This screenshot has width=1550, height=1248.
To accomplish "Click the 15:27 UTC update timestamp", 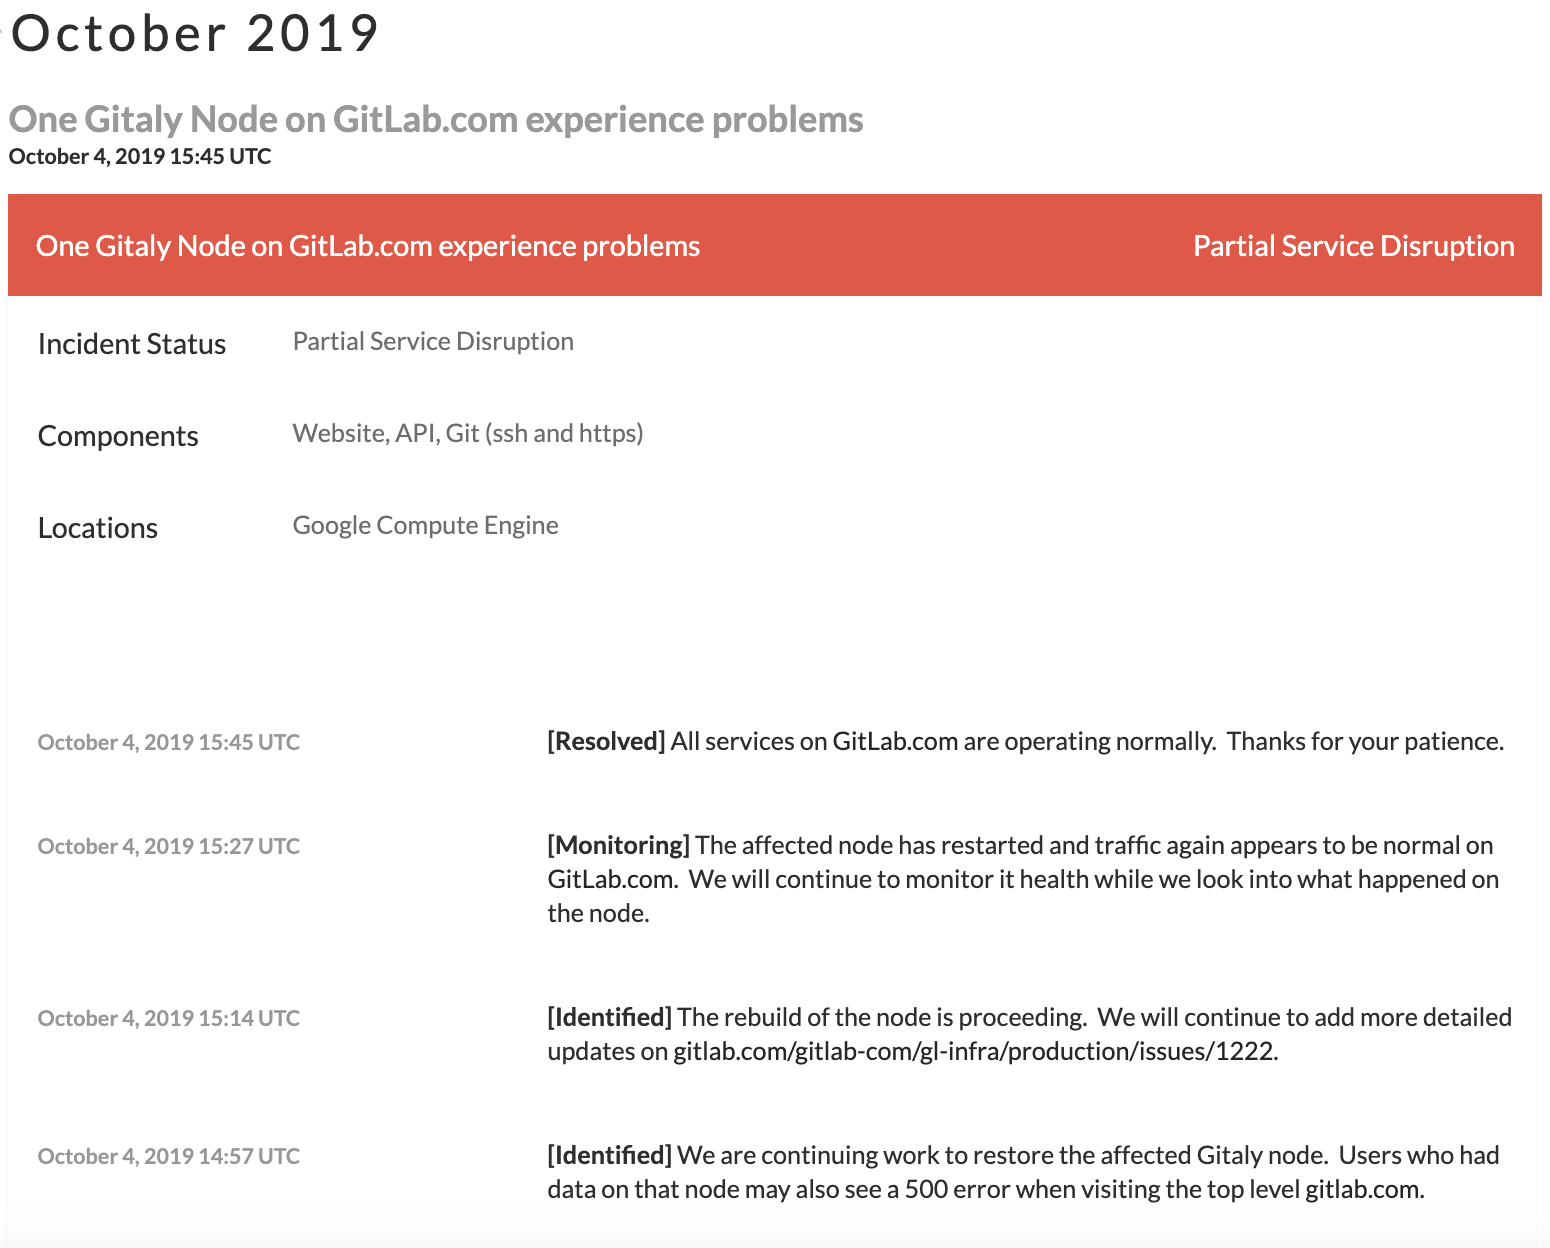I will click(x=169, y=846).
